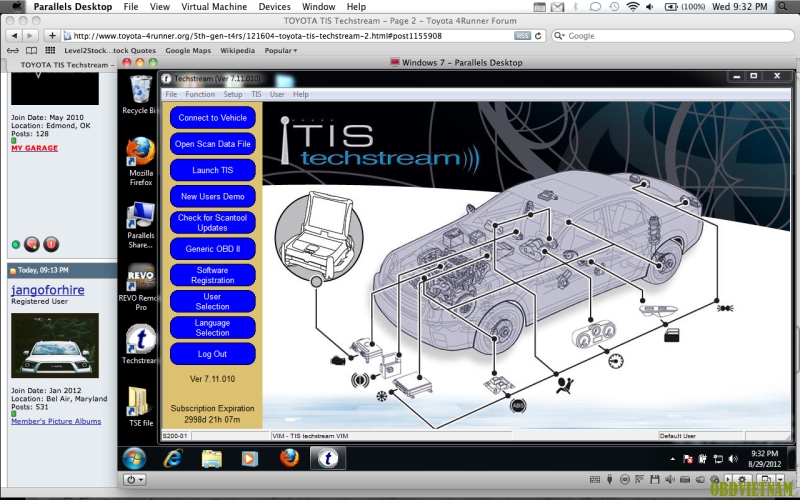800x500 pixels.
Task: Open the Techstream desktop shortcut
Action: pos(140,344)
